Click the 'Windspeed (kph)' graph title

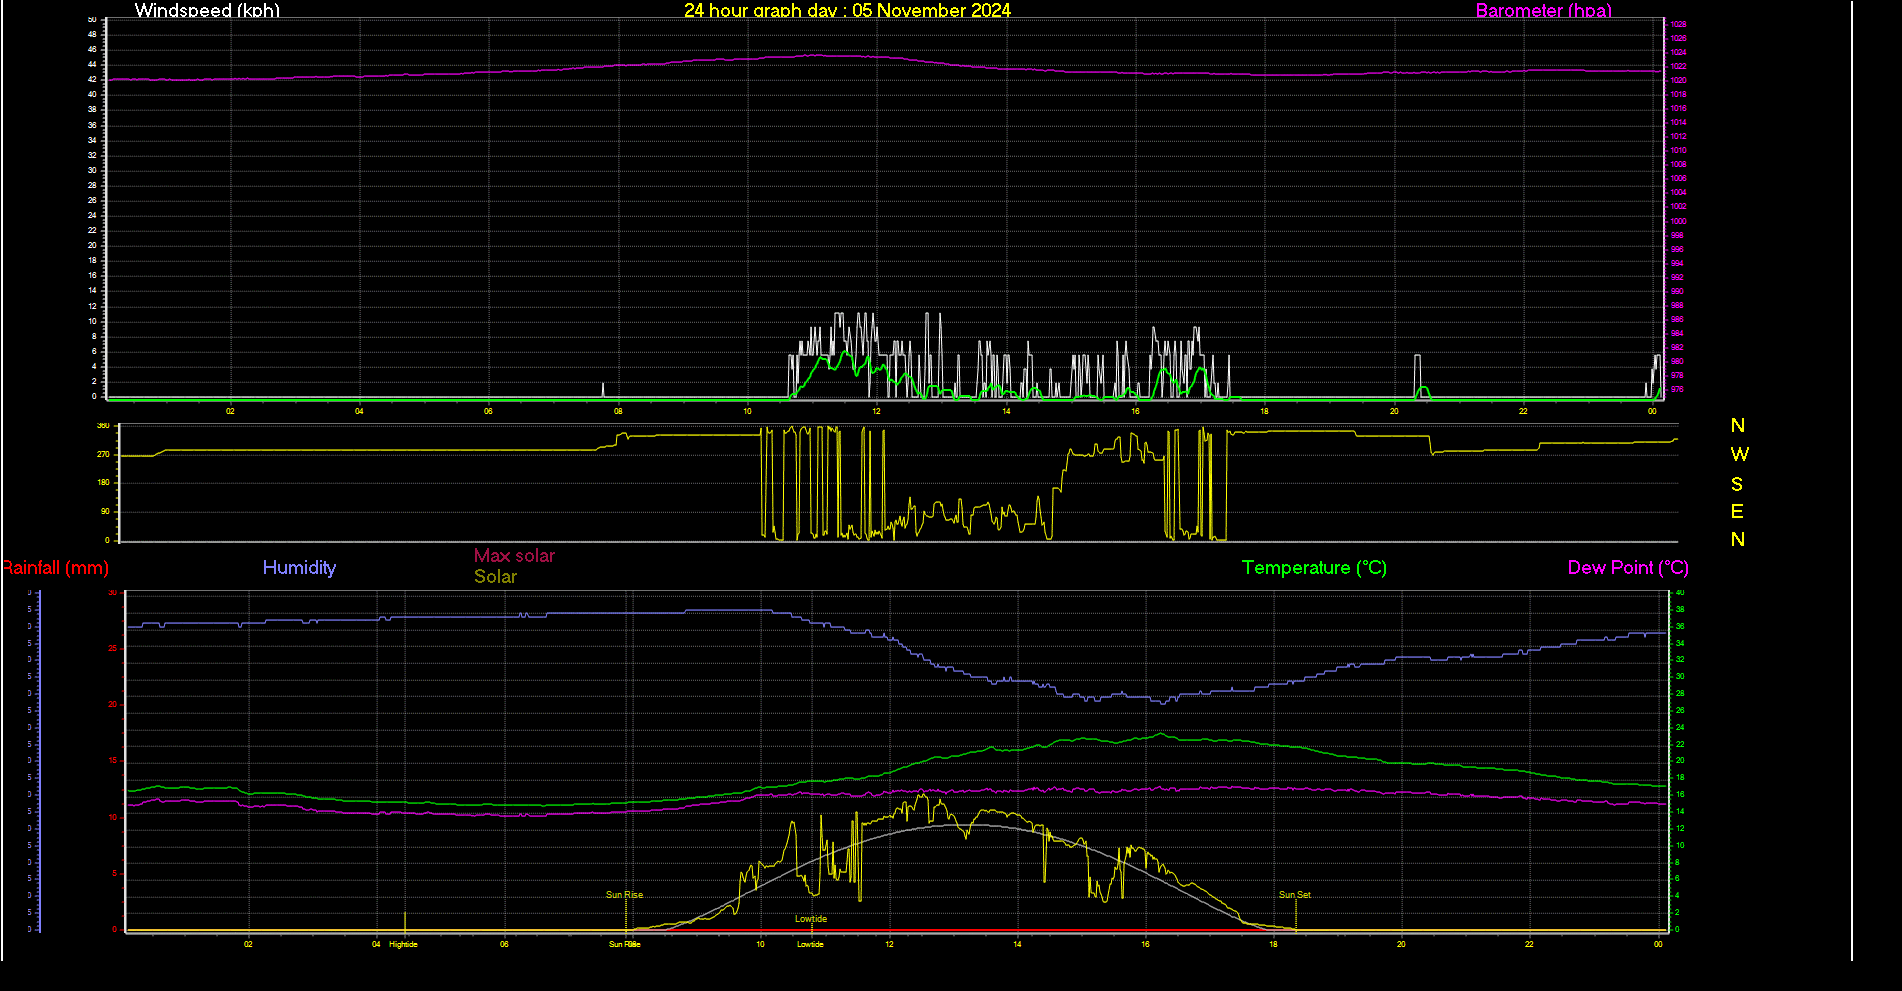[207, 10]
